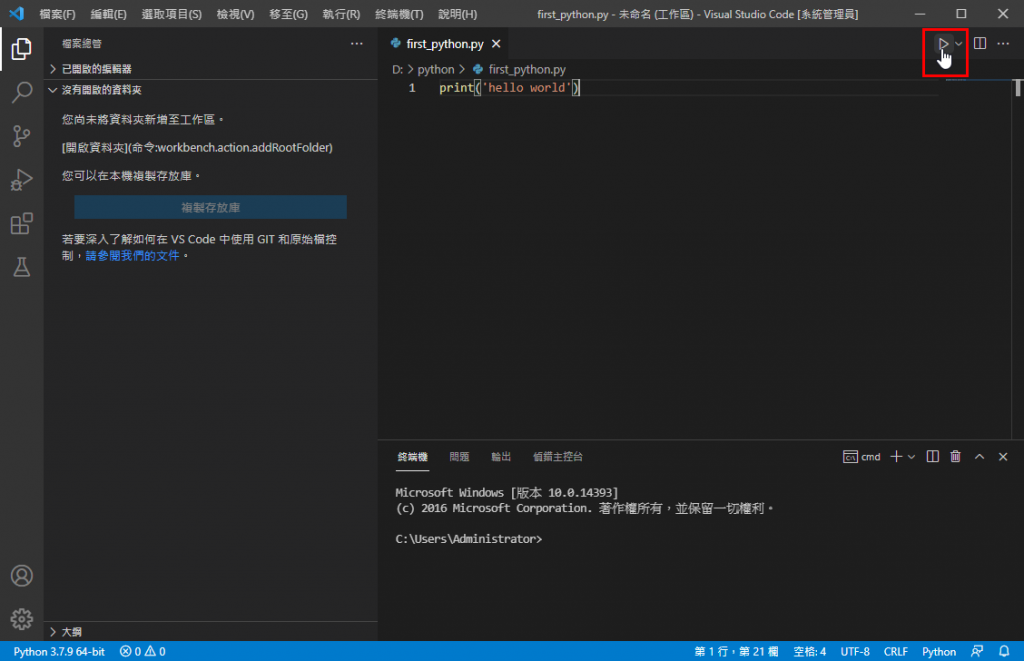Switch to the 終端機 panel tab
This screenshot has width=1024, height=661.
tap(413, 457)
